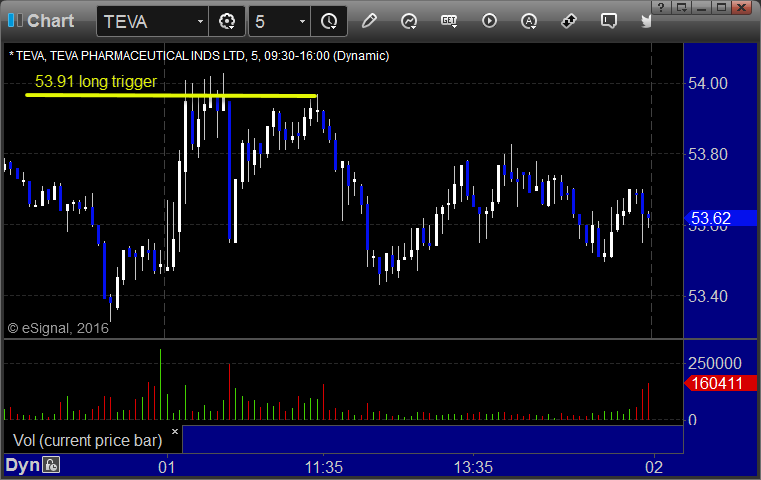
Task: Click the '53.91 long trigger' annotation text
Action: (96, 82)
